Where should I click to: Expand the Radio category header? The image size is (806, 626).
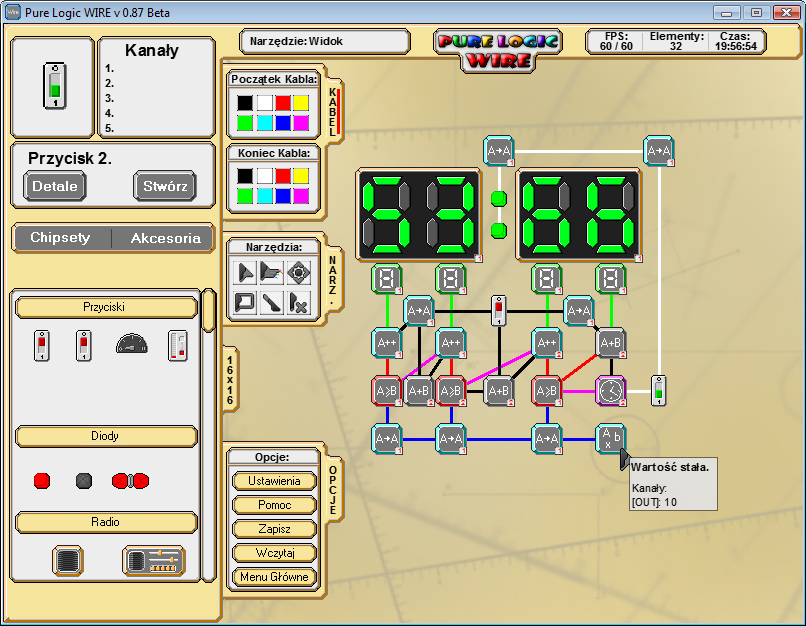click(x=106, y=522)
